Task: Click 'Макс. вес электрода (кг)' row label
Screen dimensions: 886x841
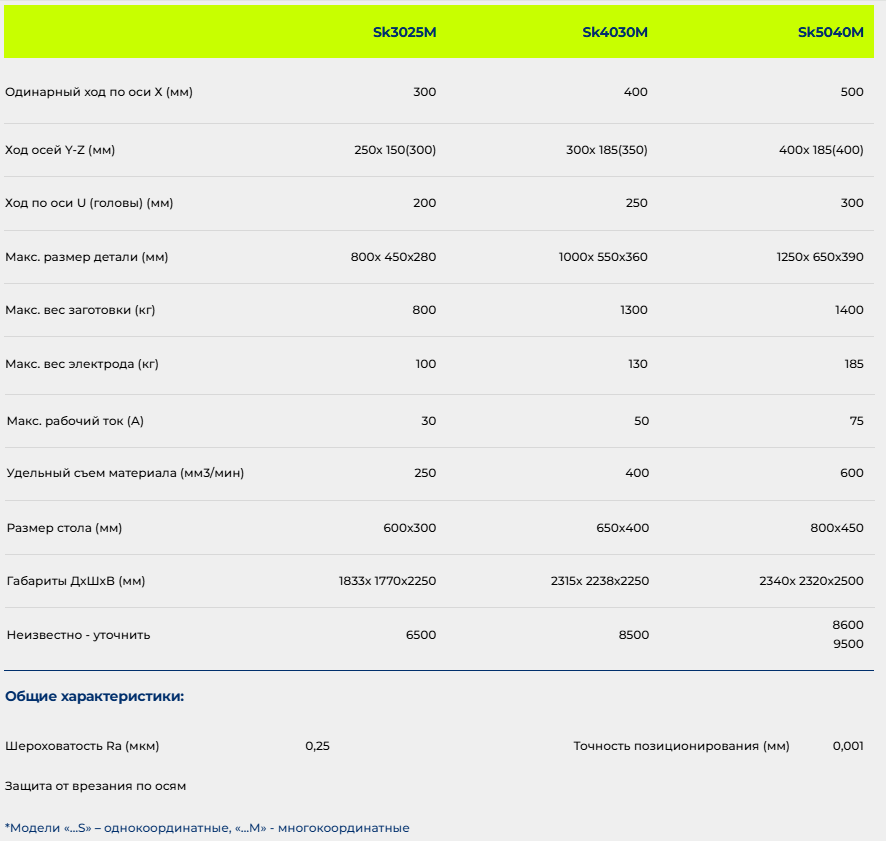Action: 82,364
